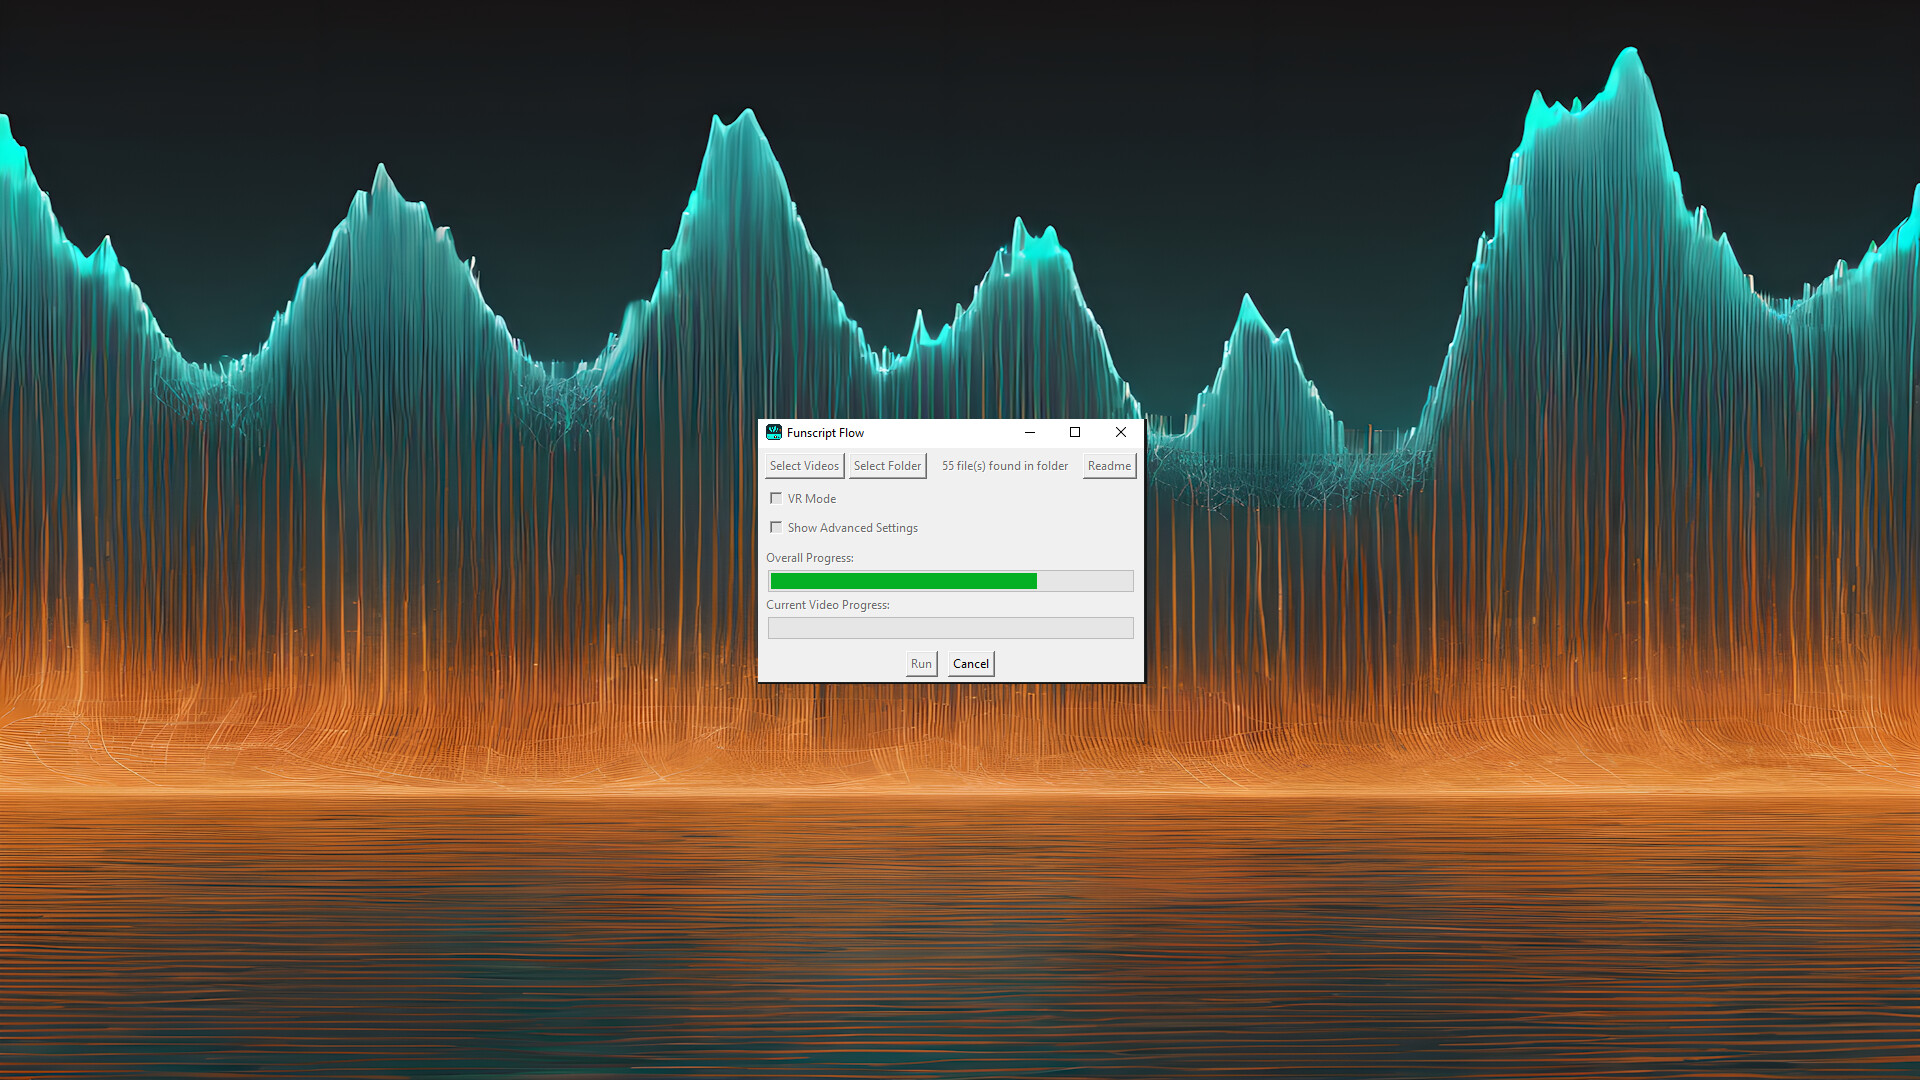Open the Readme

pos(1108,465)
